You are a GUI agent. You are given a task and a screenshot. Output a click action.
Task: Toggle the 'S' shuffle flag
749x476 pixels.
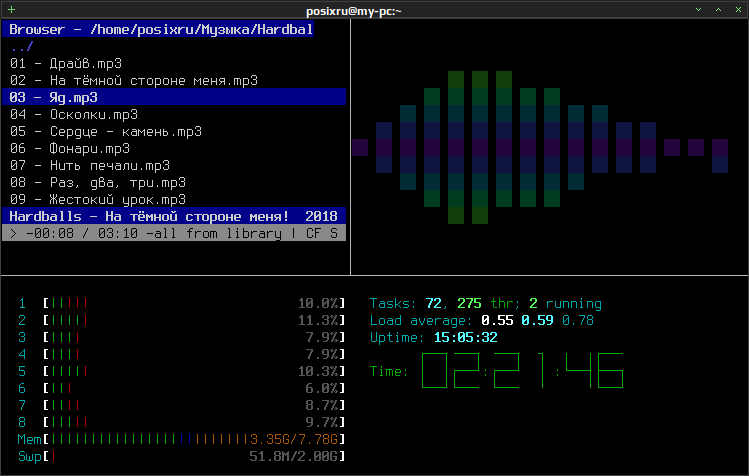pos(333,234)
